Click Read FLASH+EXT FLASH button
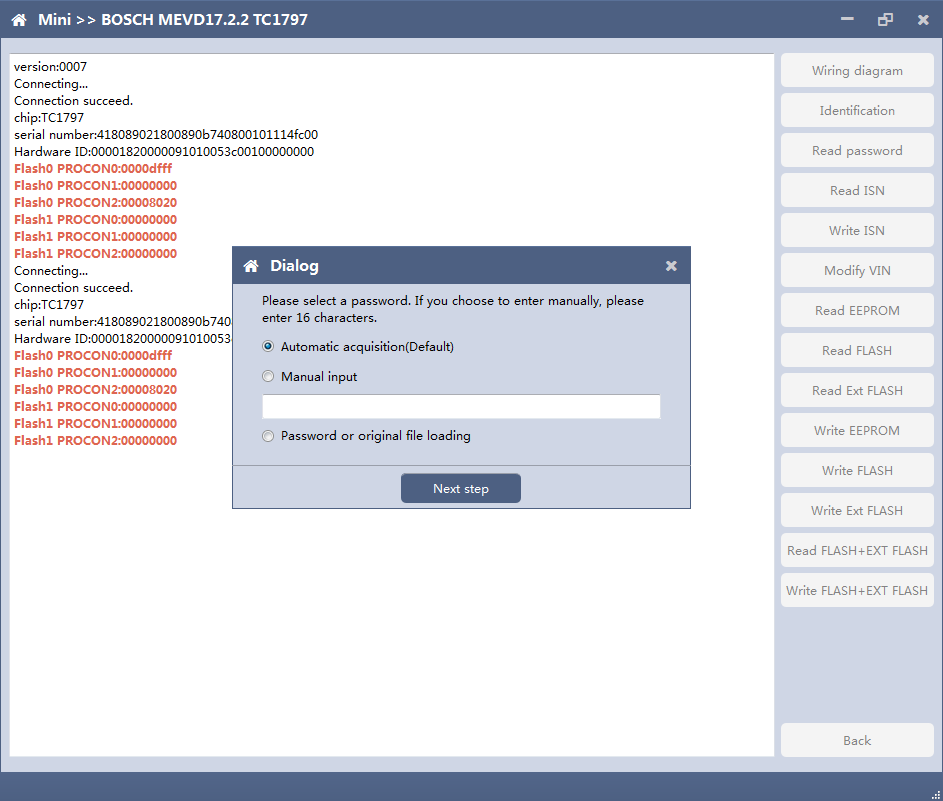 857,550
